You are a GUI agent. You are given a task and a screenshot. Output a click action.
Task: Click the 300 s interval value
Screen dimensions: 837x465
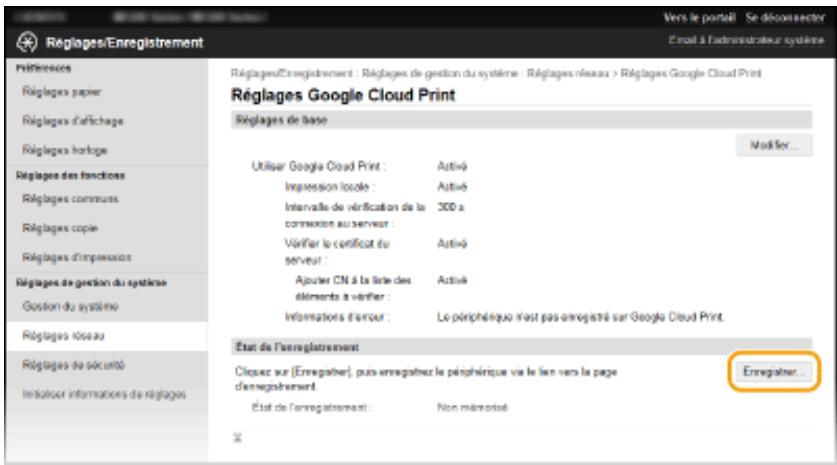451,207
